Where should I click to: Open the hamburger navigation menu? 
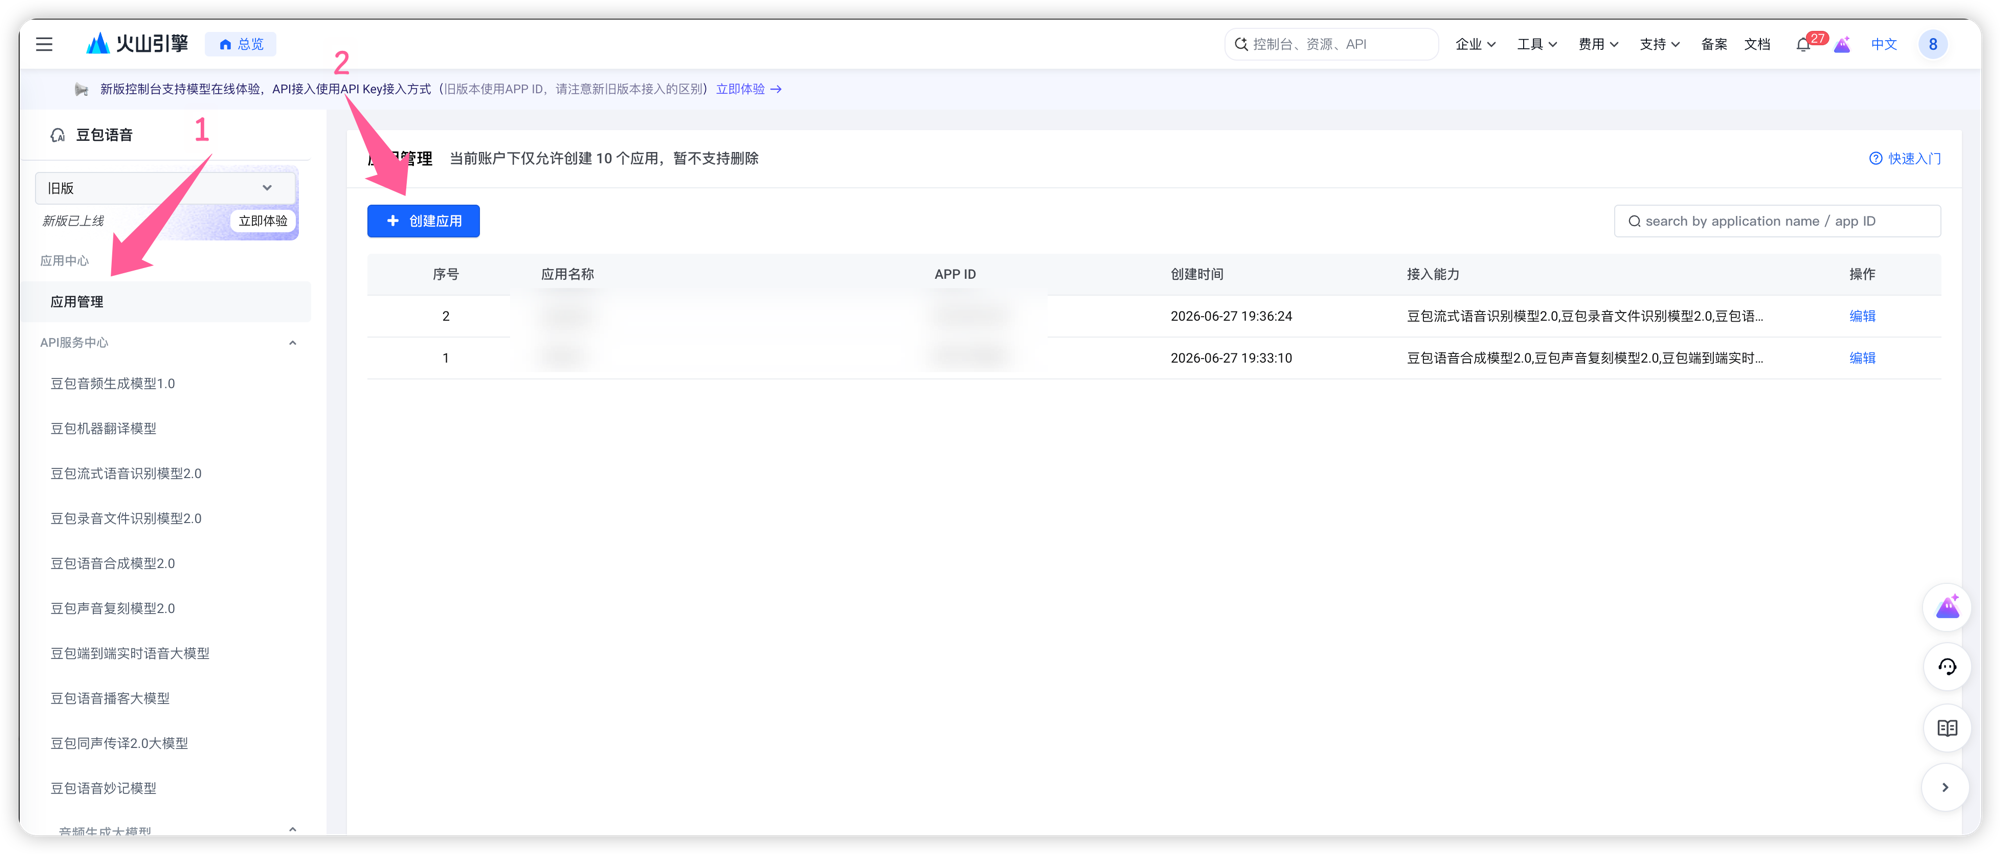point(44,44)
